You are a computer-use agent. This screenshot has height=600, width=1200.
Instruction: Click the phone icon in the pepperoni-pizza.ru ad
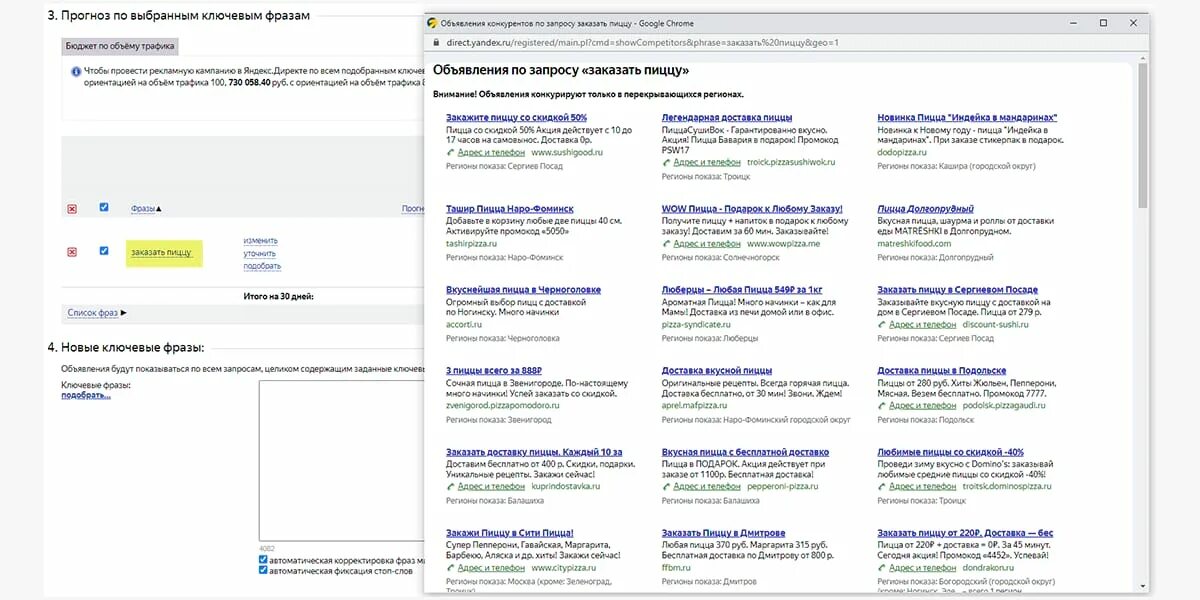point(666,486)
